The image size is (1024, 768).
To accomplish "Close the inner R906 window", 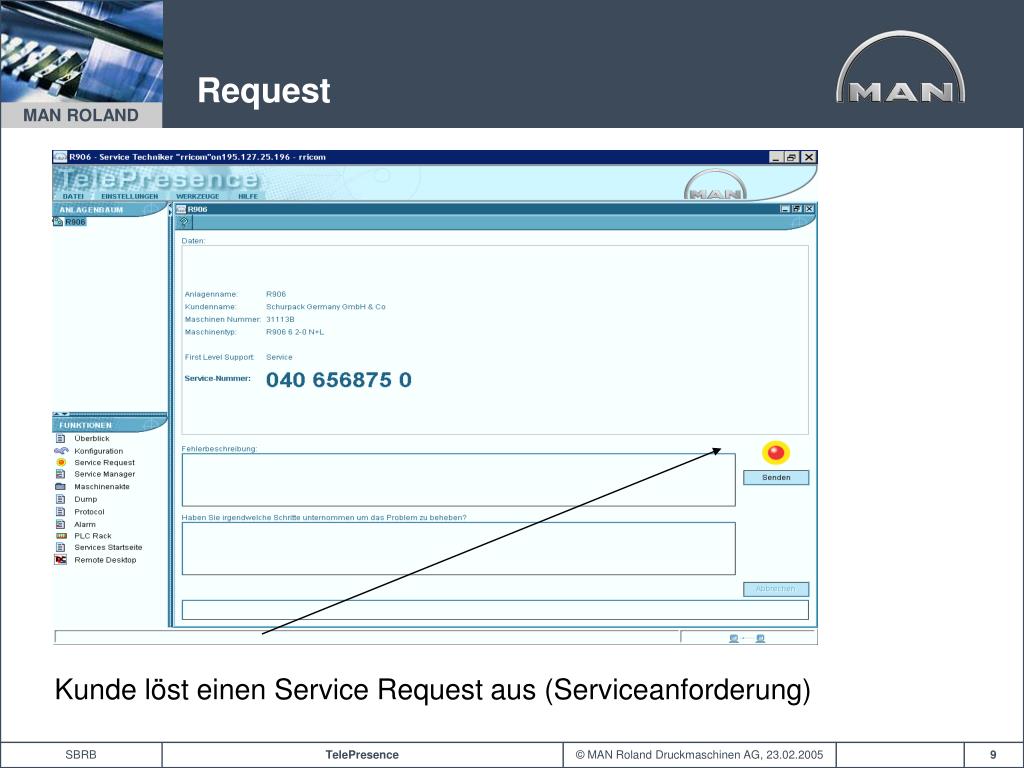I will click(x=809, y=209).
